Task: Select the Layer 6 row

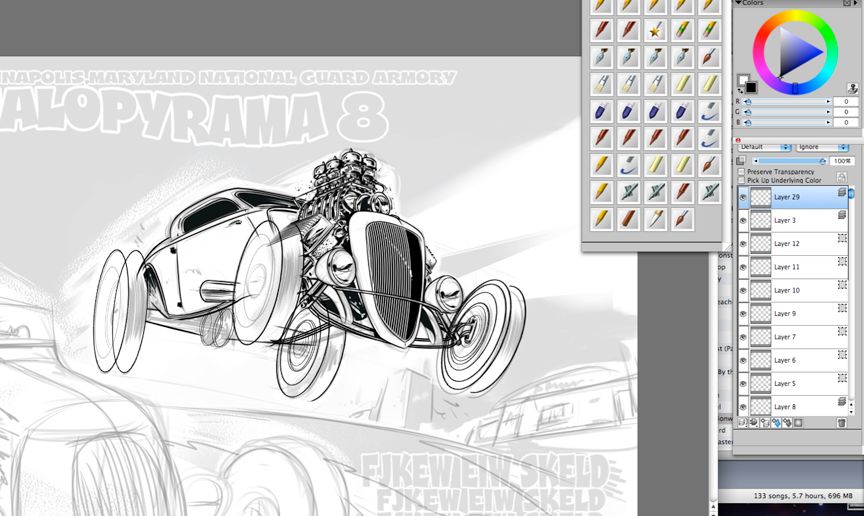Action: click(793, 361)
